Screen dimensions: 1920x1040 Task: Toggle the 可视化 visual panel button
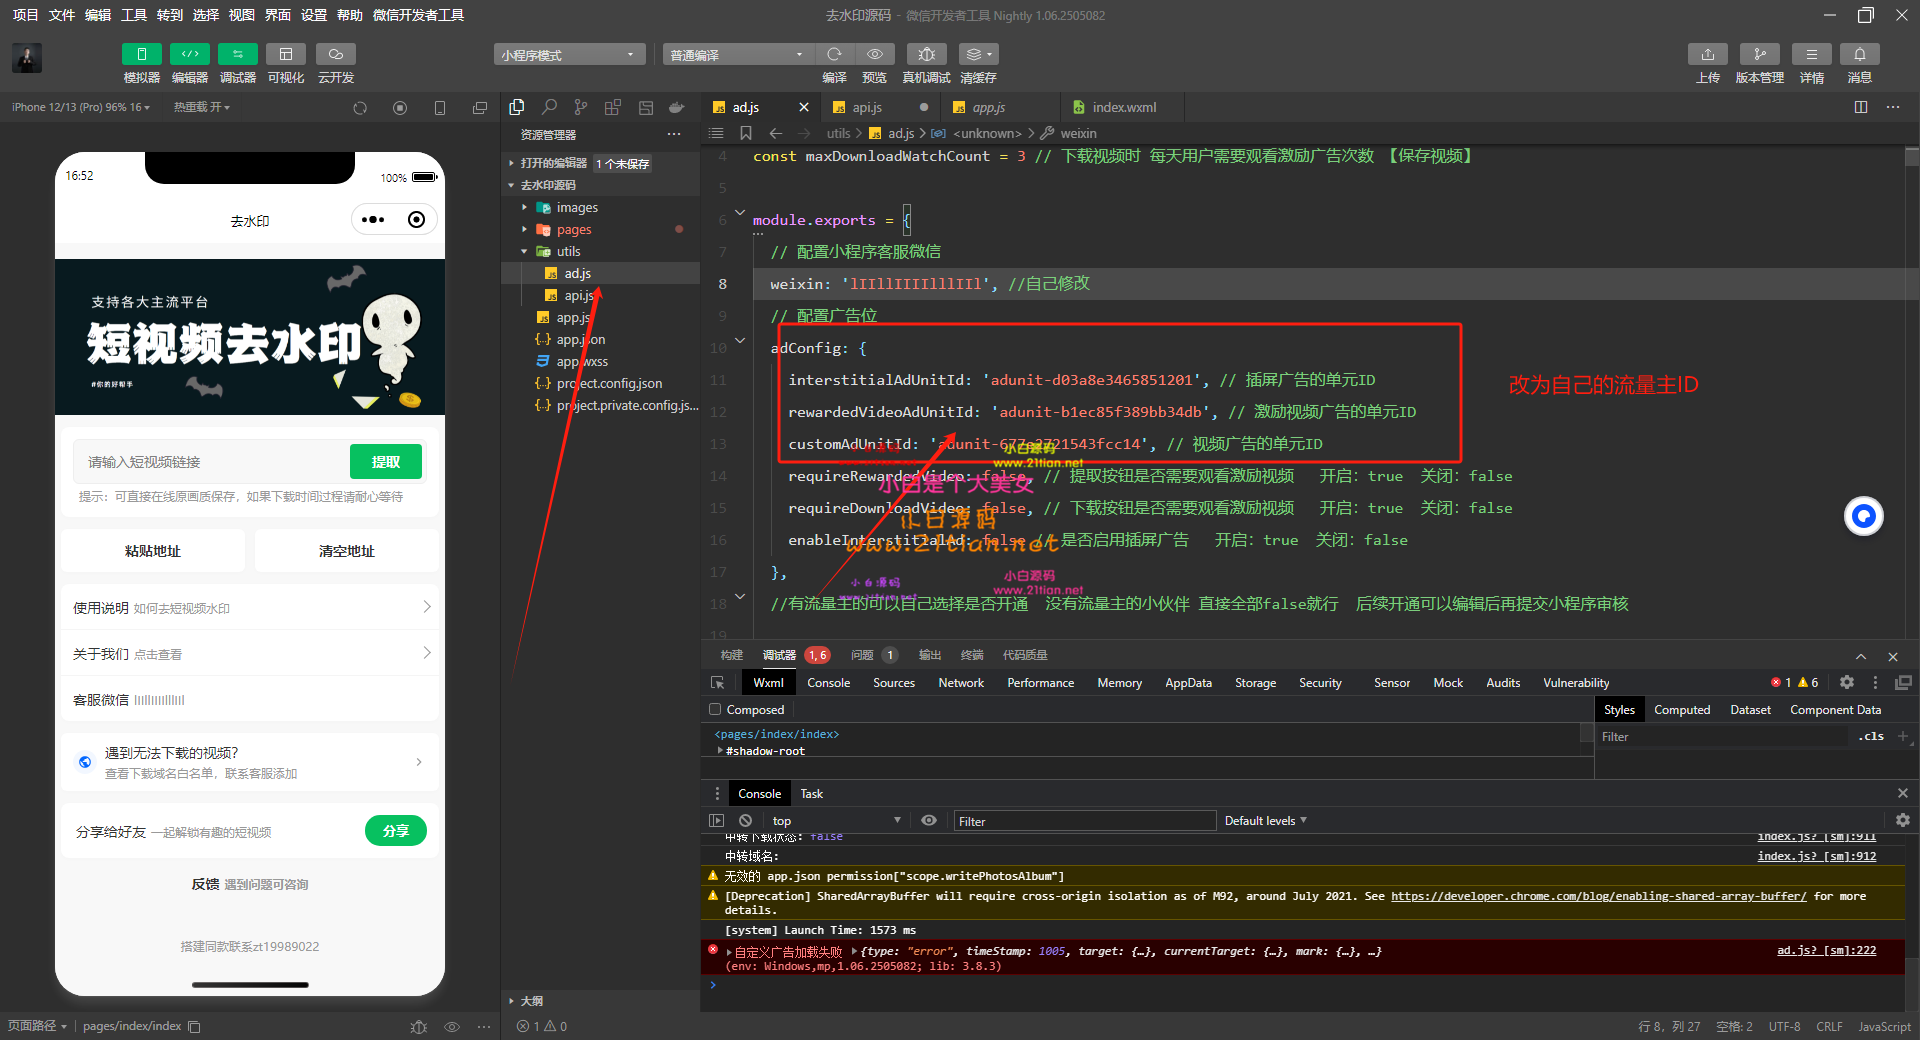pyautogui.click(x=286, y=54)
